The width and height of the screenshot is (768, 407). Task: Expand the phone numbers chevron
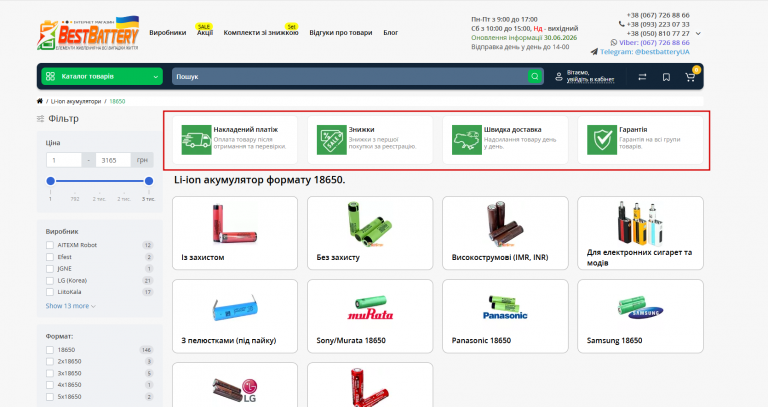pyautogui.click(x=698, y=34)
